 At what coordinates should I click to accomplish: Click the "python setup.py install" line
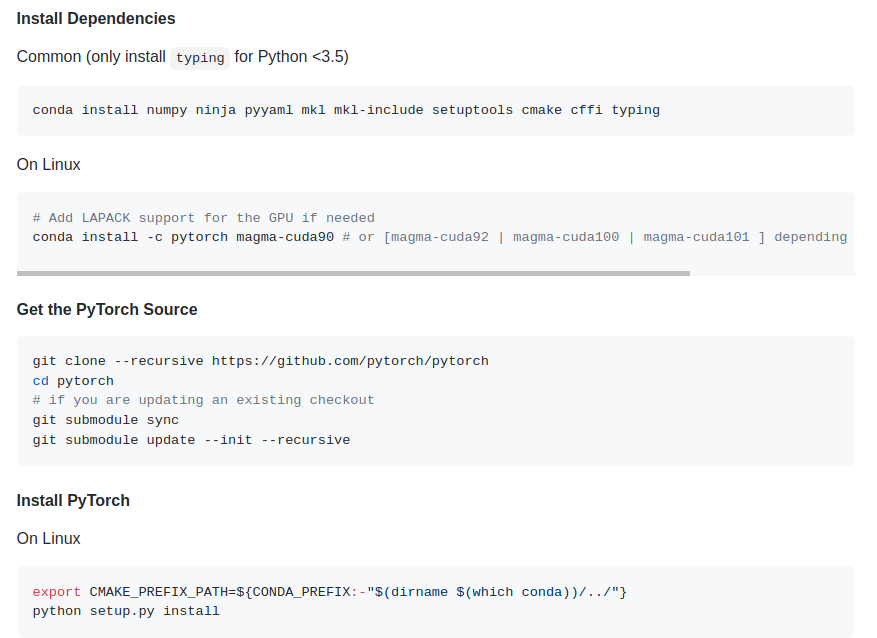[126, 610]
